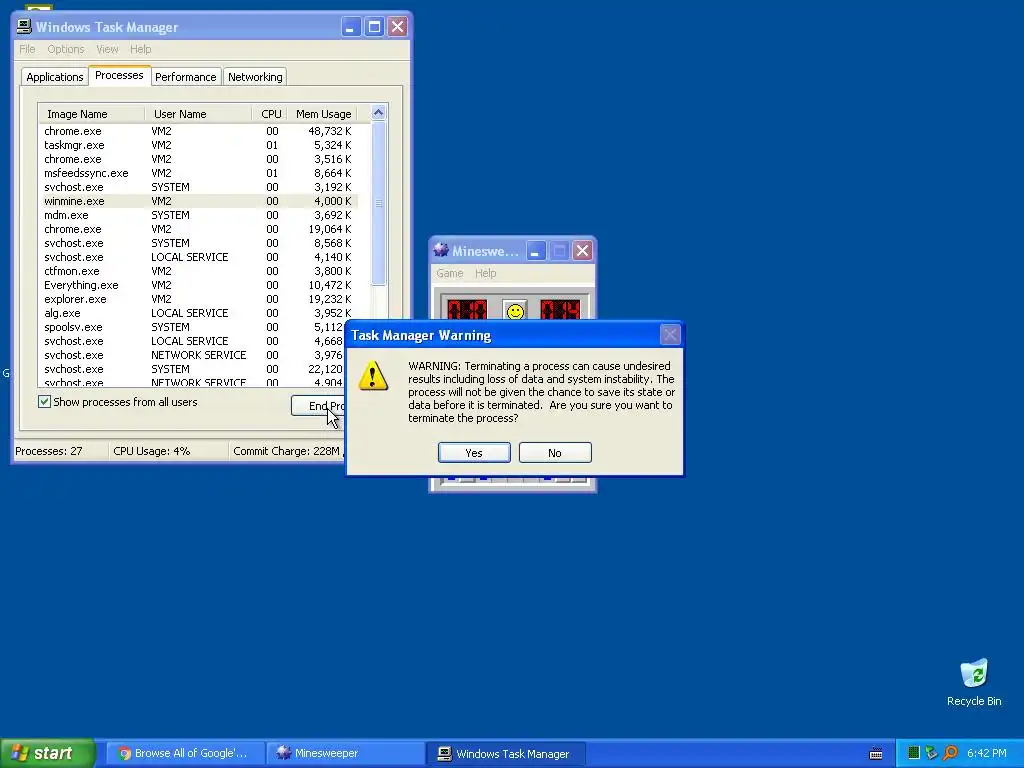Open the Networking tab
The width and height of the screenshot is (1024, 768).
(x=255, y=77)
